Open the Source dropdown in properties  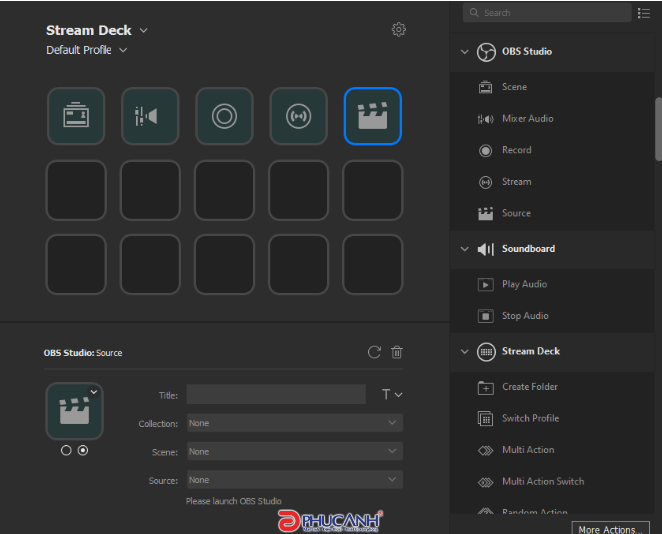click(x=295, y=480)
